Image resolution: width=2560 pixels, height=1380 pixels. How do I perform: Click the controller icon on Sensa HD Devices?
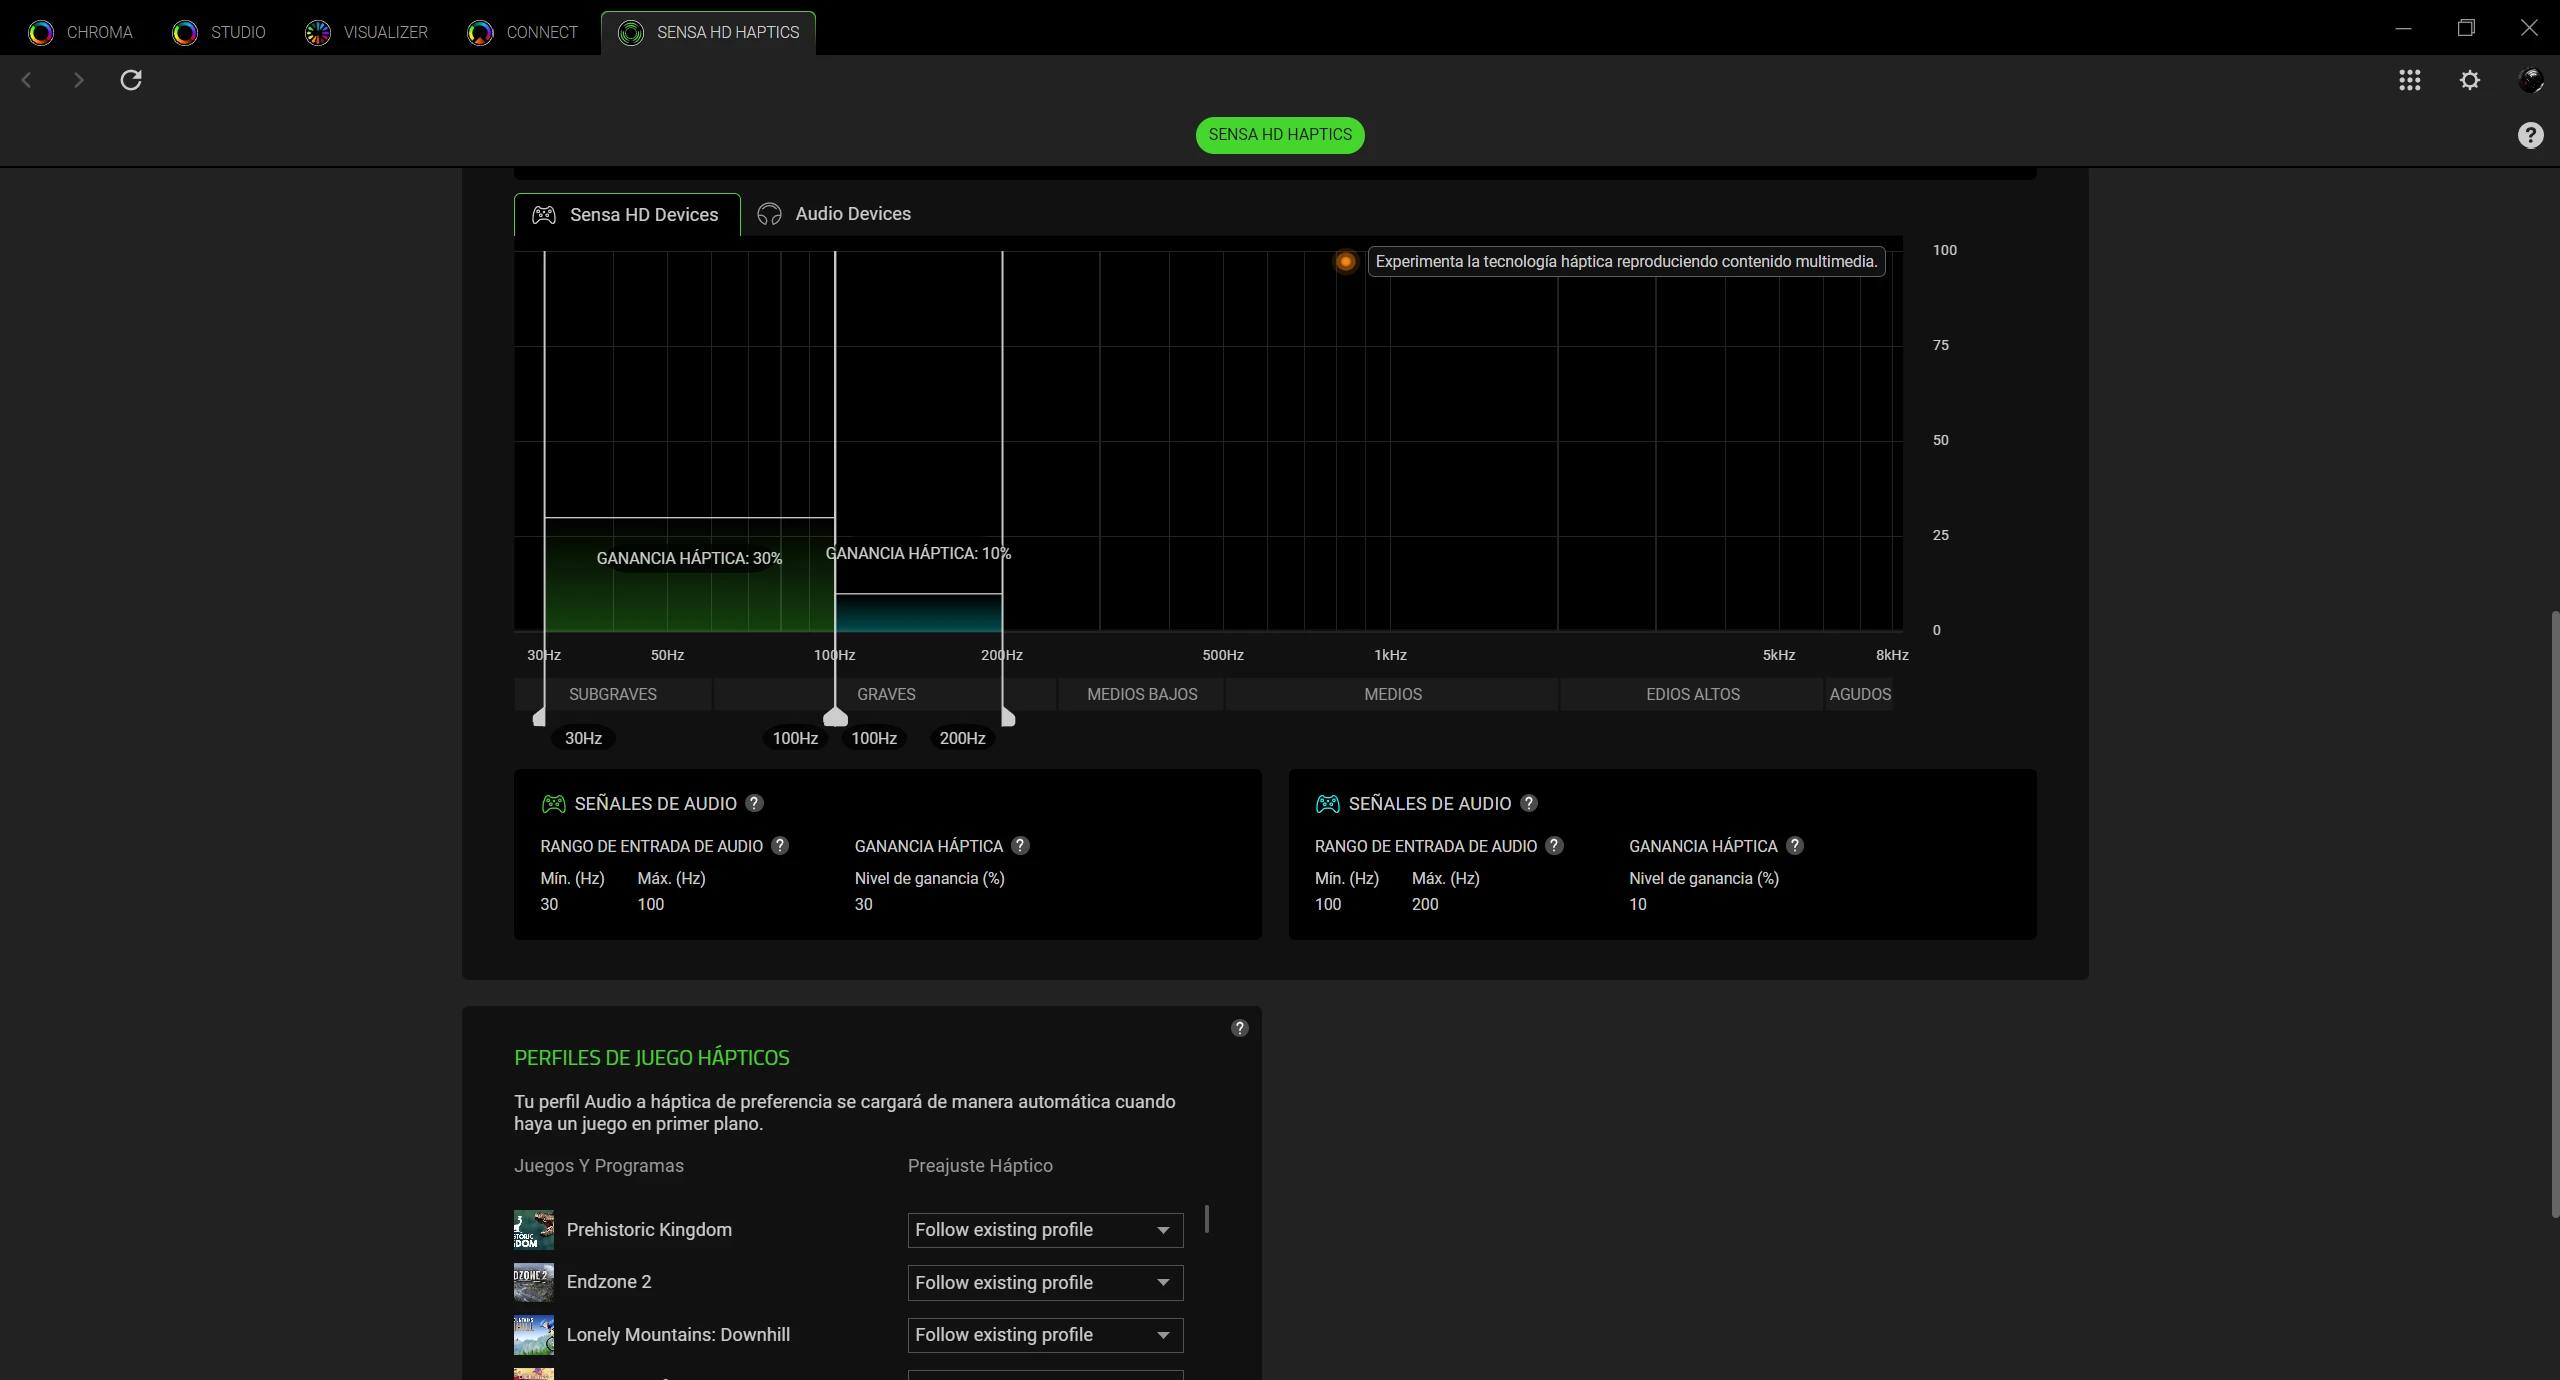[x=544, y=215]
